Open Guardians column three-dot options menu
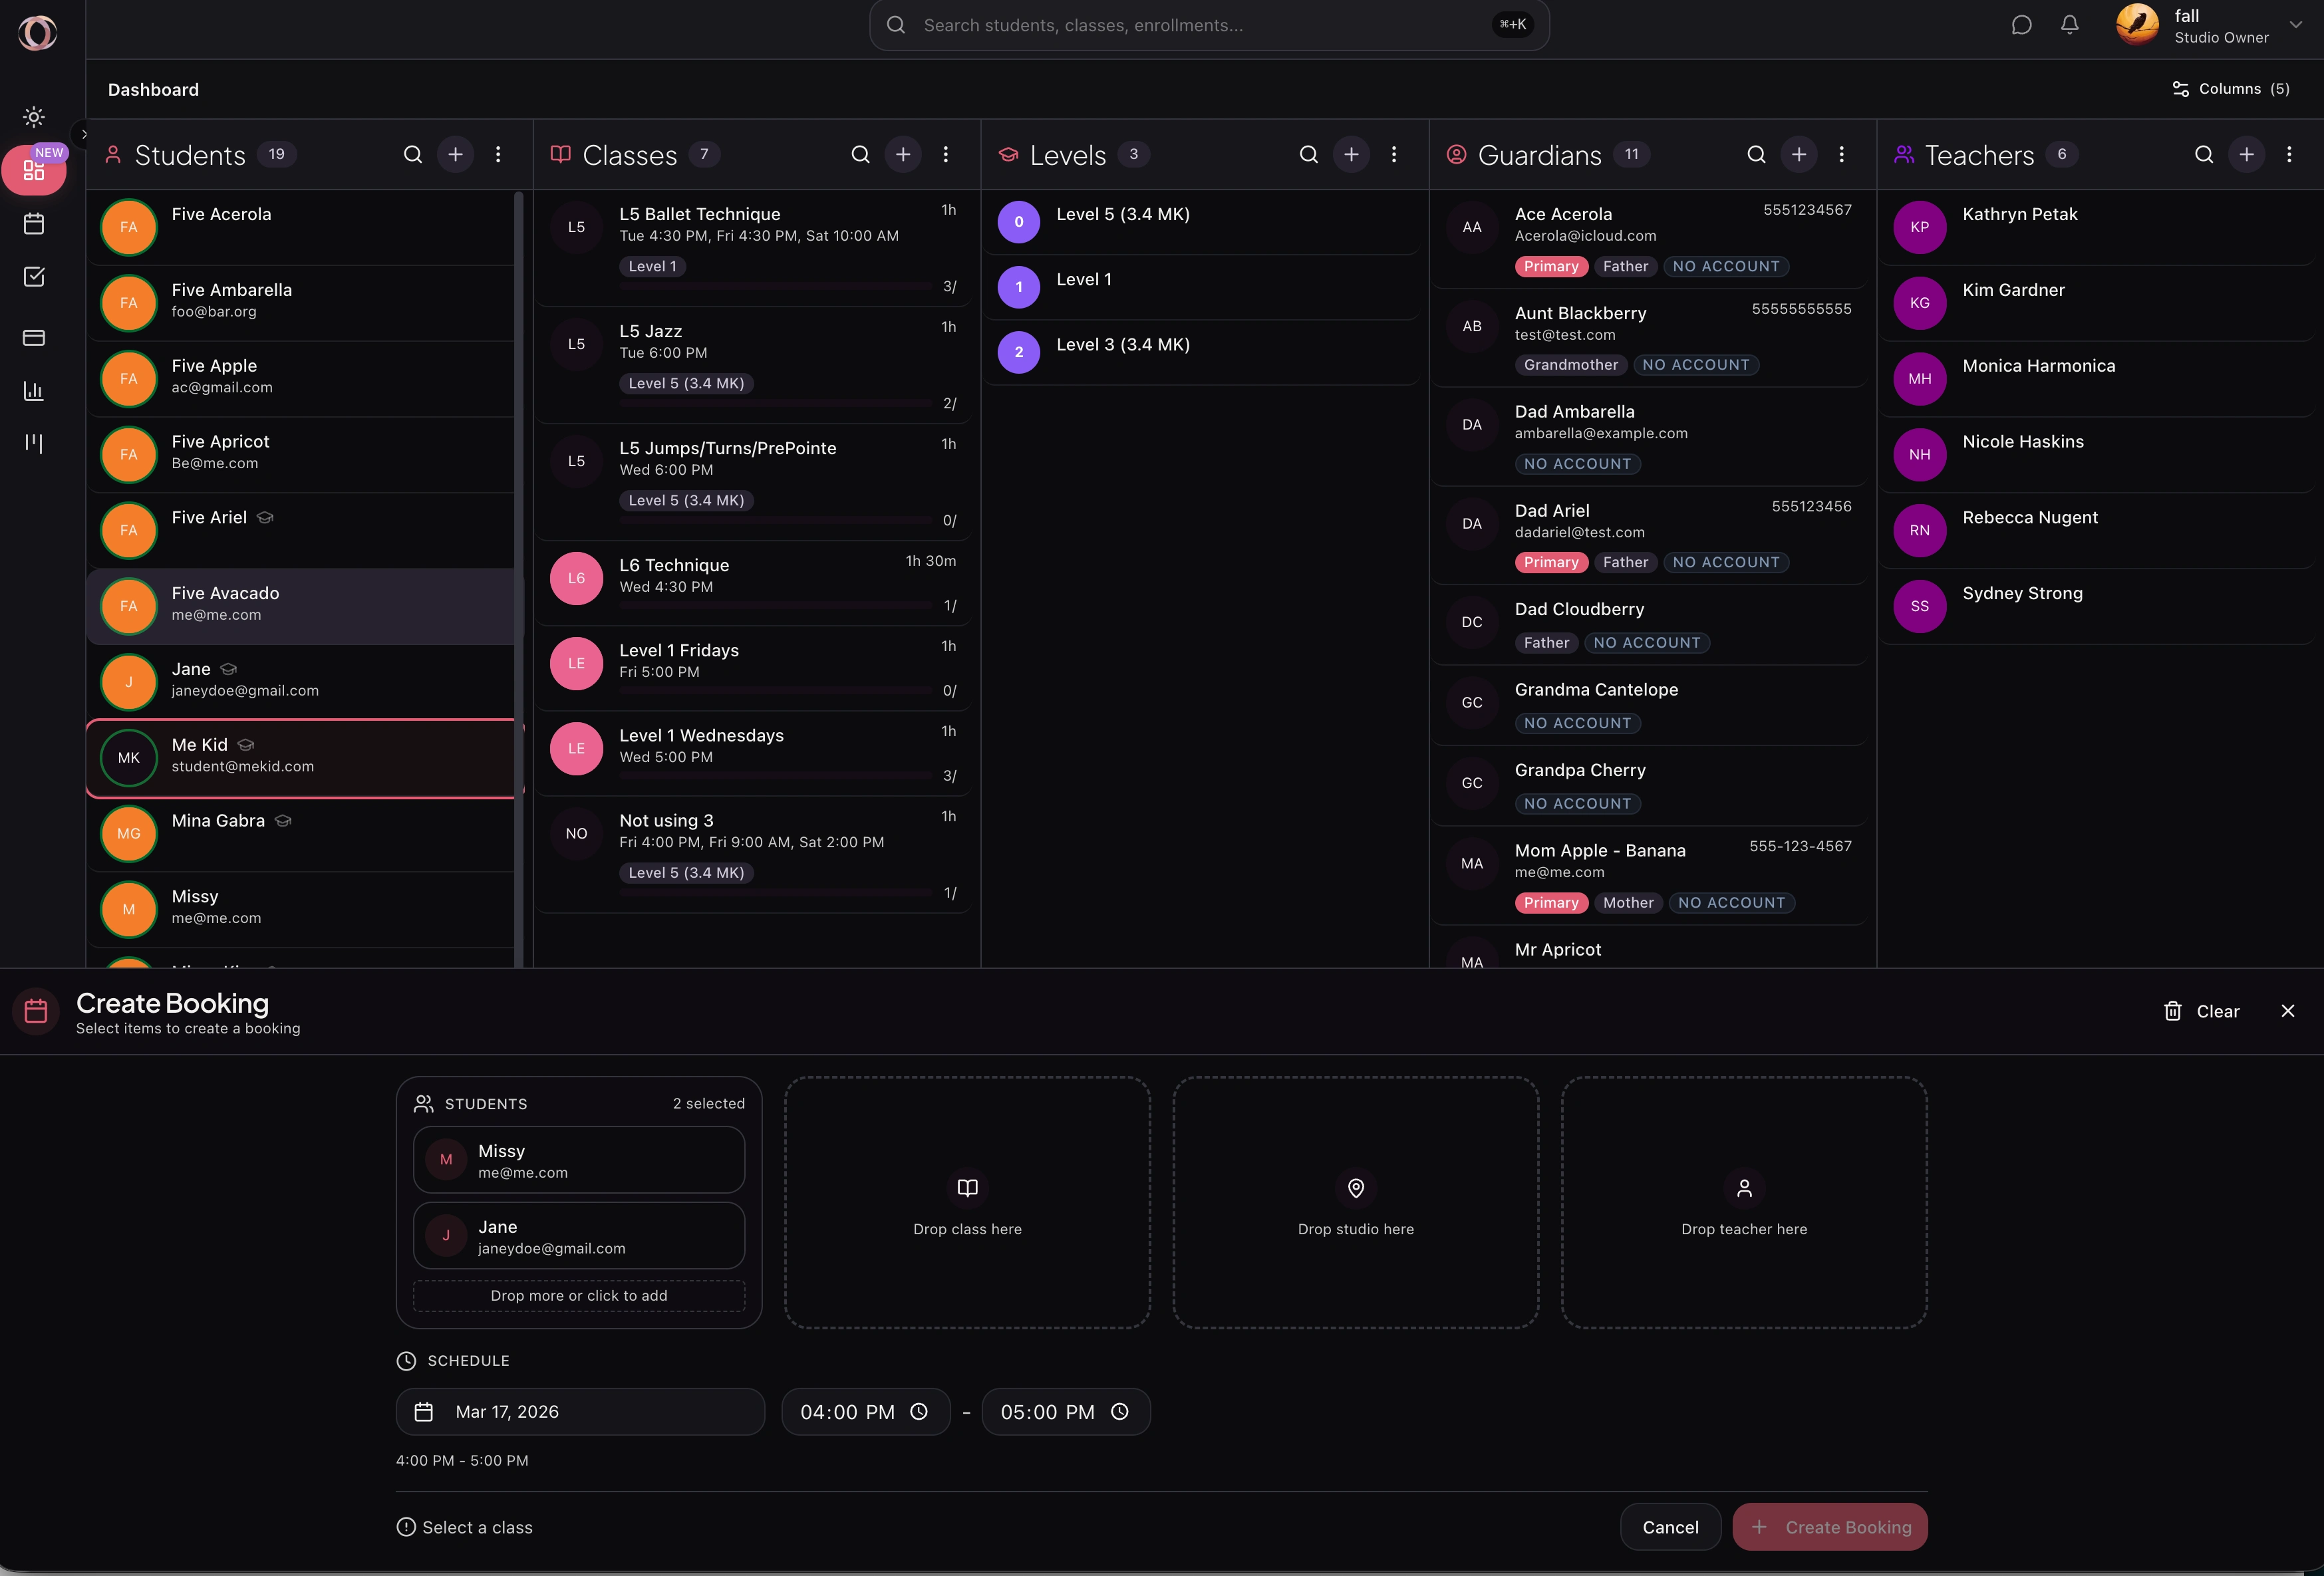This screenshot has height=1576, width=2324. coord(1841,155)
